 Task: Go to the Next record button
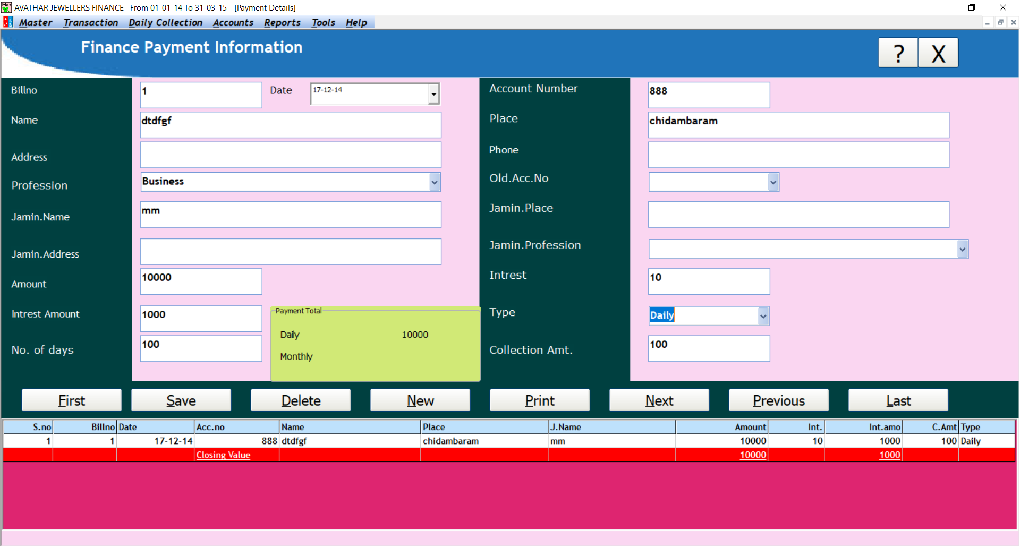[659, 401]
